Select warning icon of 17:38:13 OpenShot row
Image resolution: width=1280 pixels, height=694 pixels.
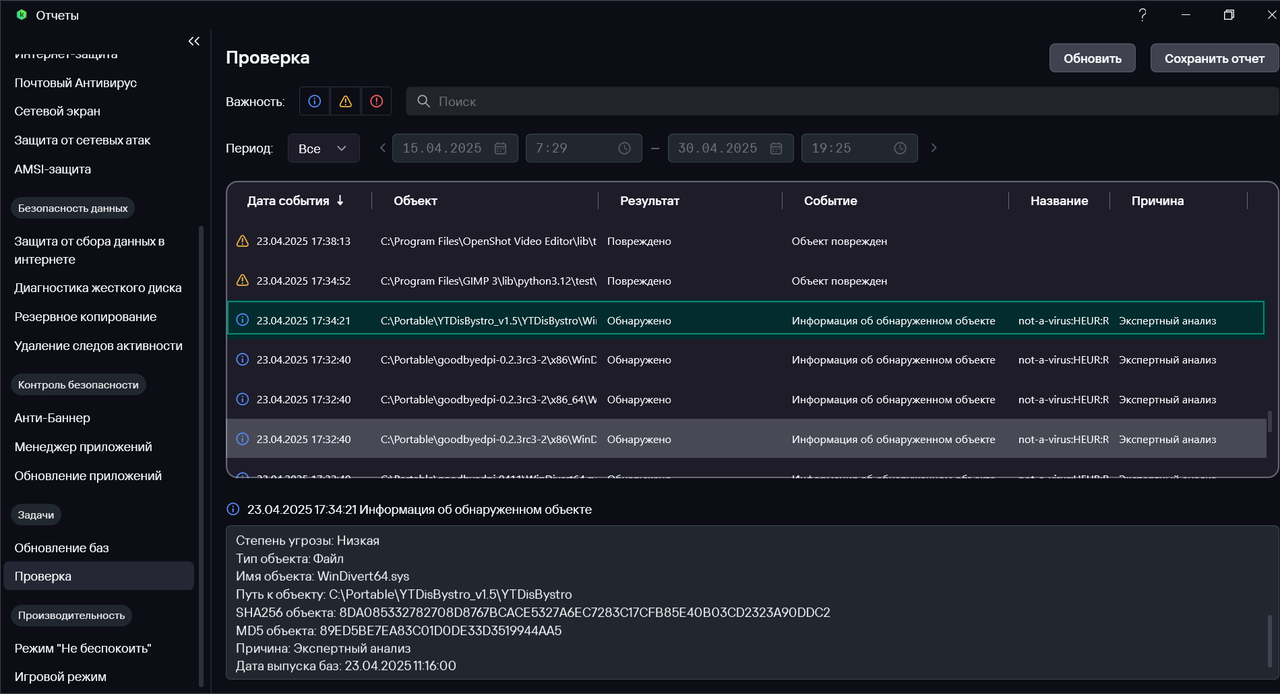(x=242, y=241)
